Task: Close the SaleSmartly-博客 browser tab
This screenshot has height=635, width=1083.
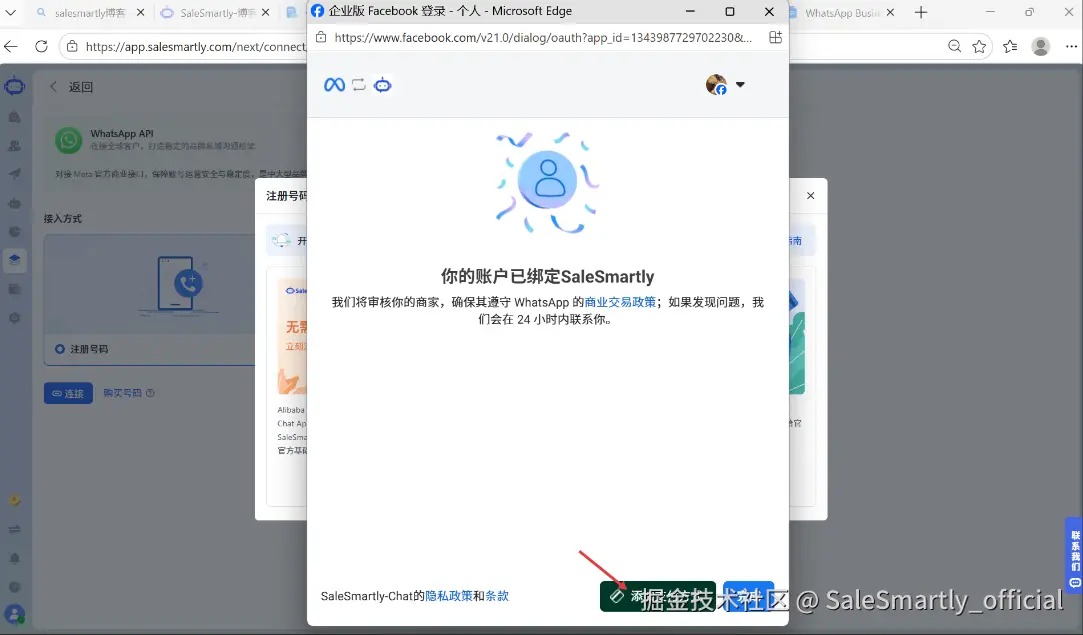Action: 265,12
